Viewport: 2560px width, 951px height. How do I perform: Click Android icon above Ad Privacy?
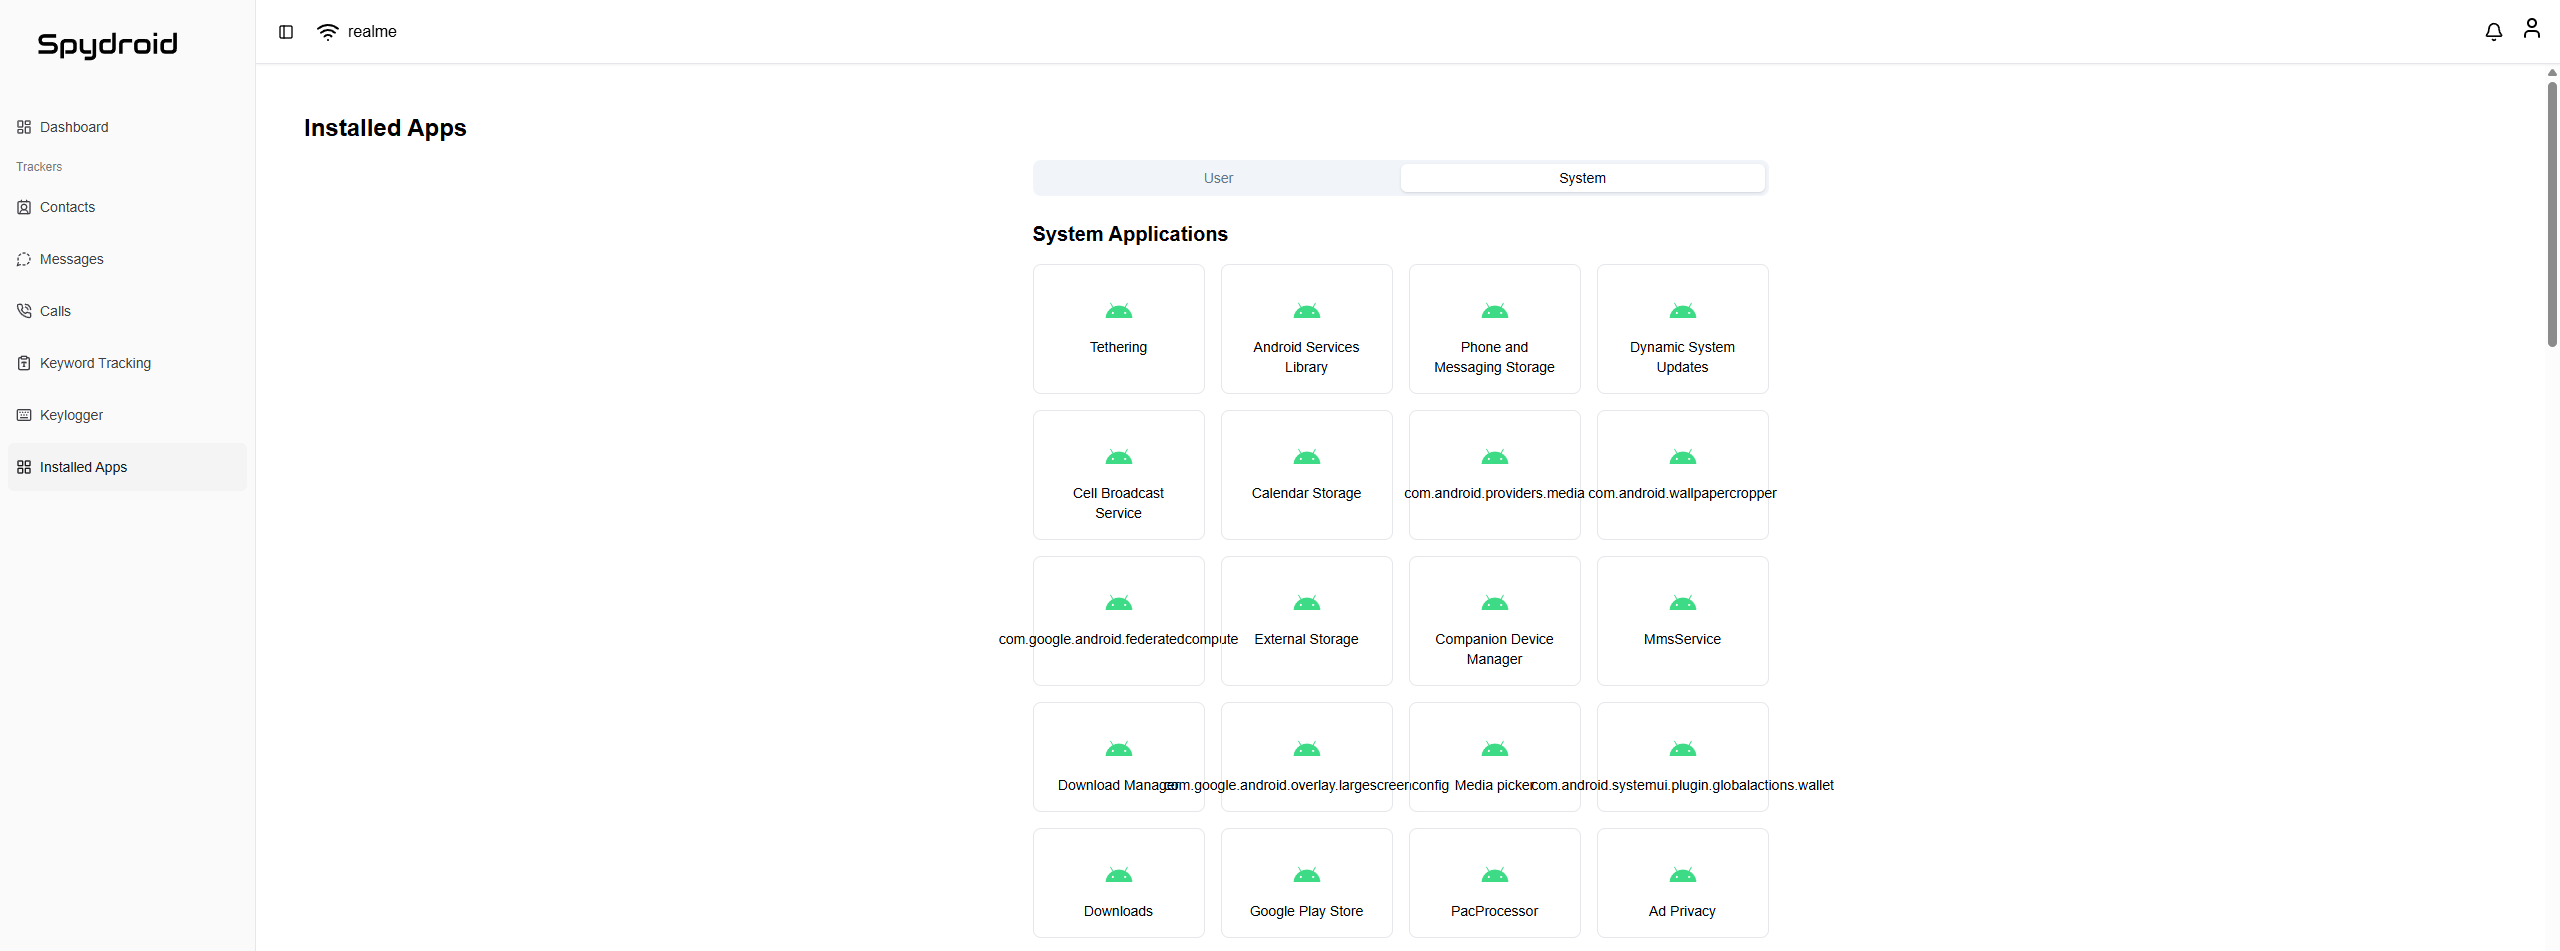coord(1682,875)
